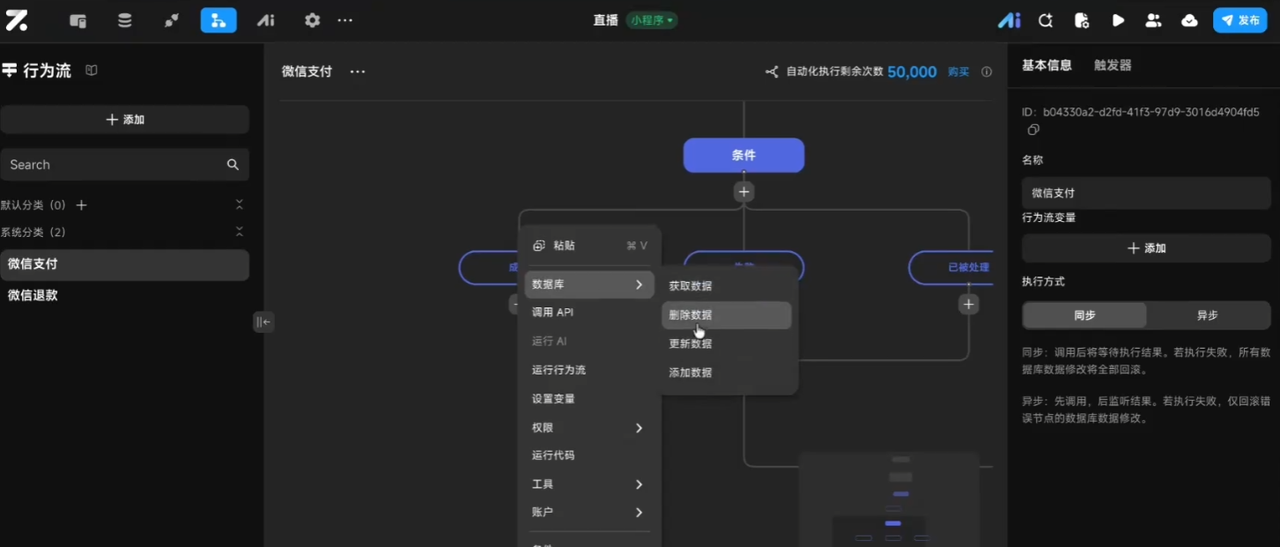This screenshot has height=547, width=1280.
Task: Select 同步 execution mode
Action: click(x=1085, y=315)
